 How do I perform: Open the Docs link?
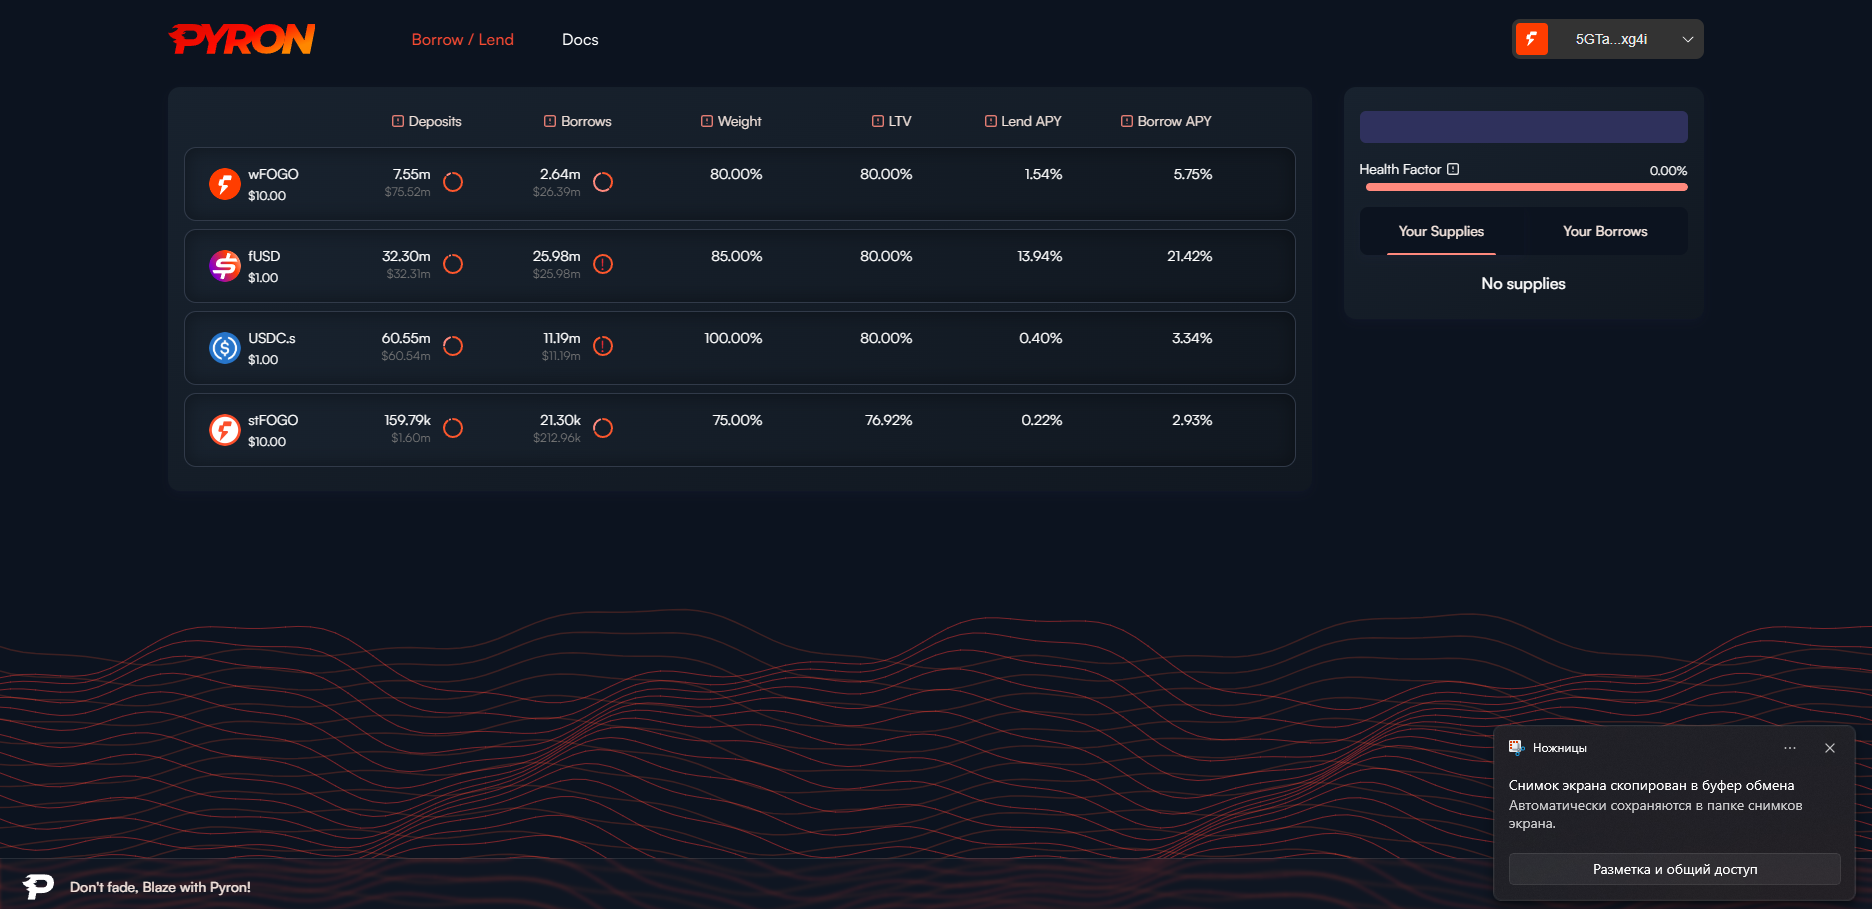[x=580, y=40]
